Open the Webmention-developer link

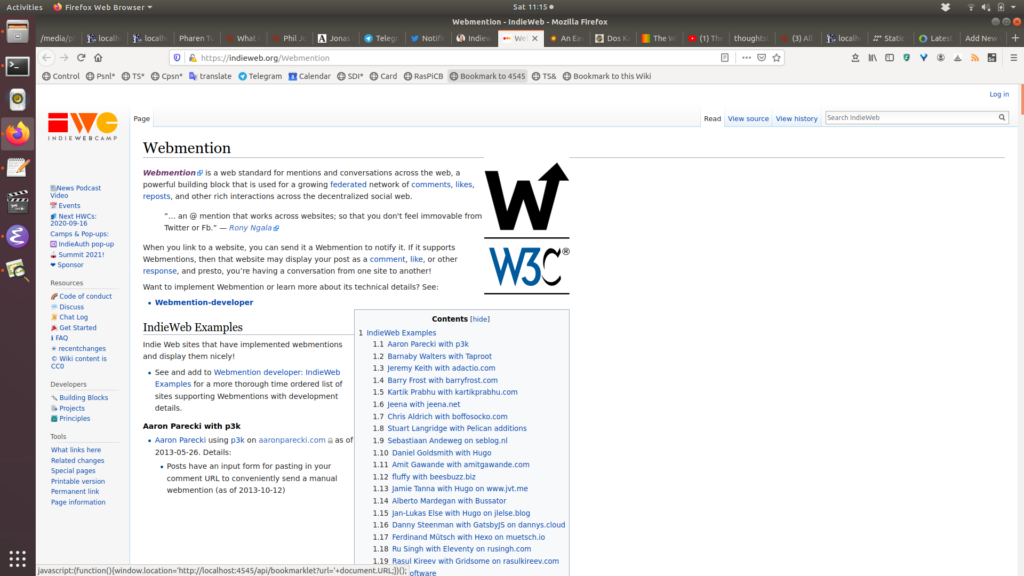click(x=204, y=302)
